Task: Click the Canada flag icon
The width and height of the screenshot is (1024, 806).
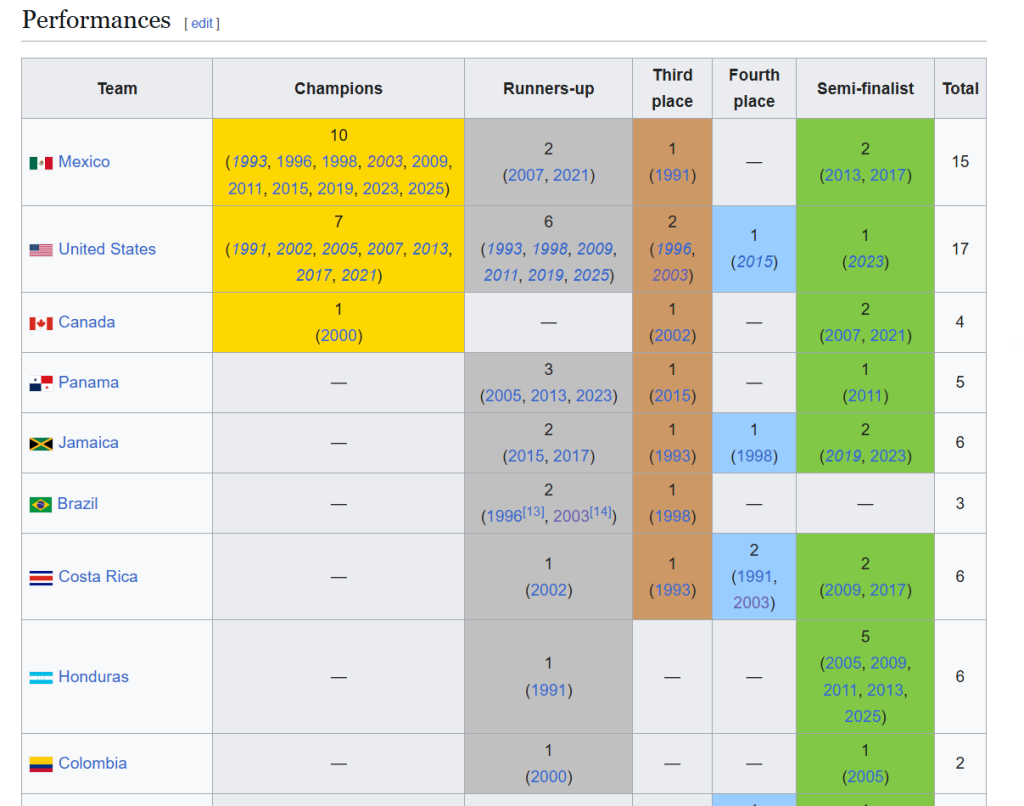Action: point(41,323)
